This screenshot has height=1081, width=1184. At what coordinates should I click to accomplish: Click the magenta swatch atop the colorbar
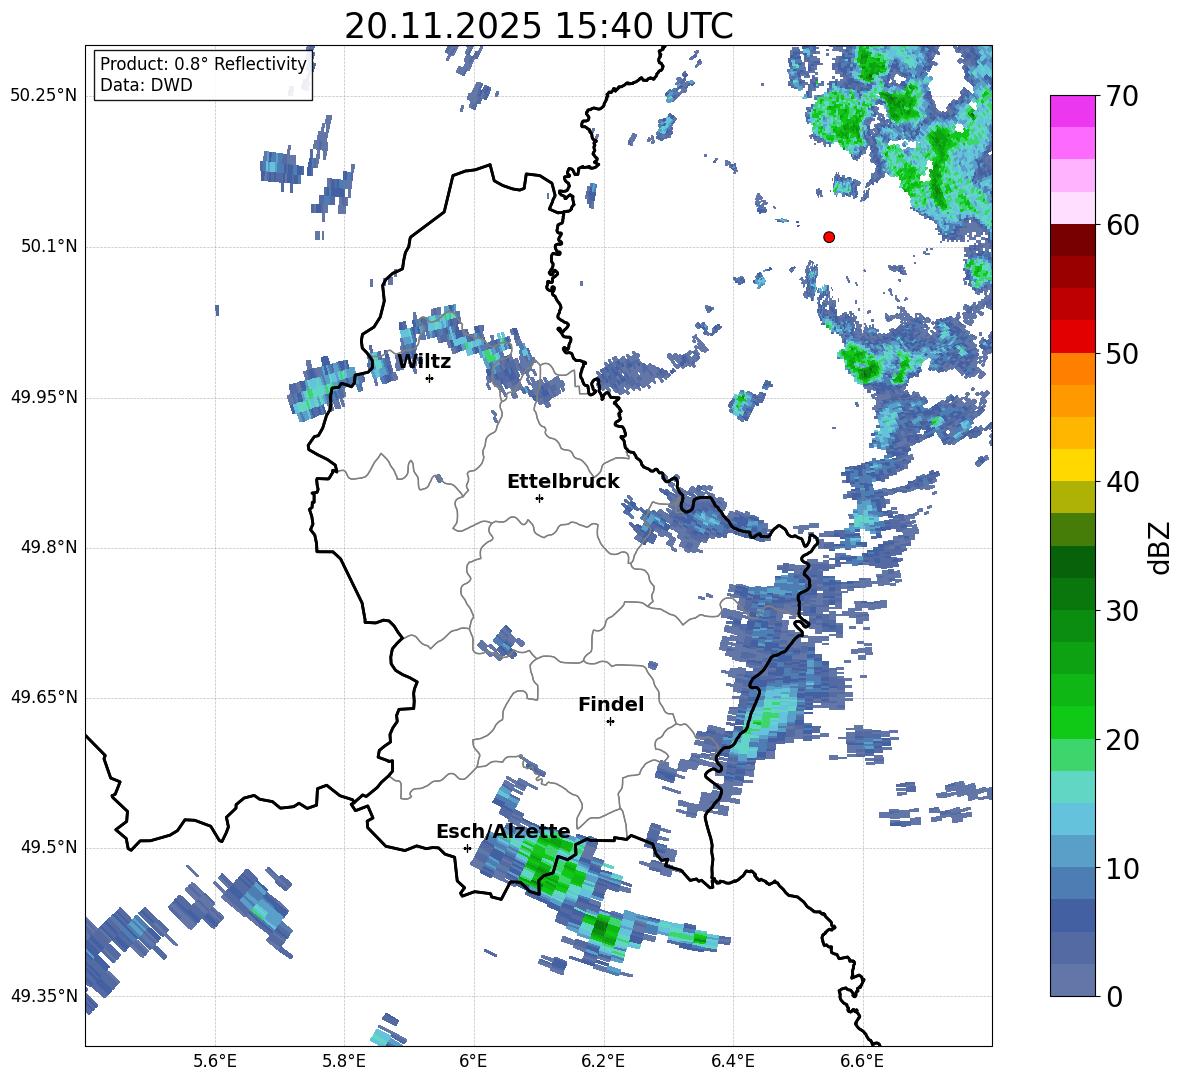tap(1072, 112)
